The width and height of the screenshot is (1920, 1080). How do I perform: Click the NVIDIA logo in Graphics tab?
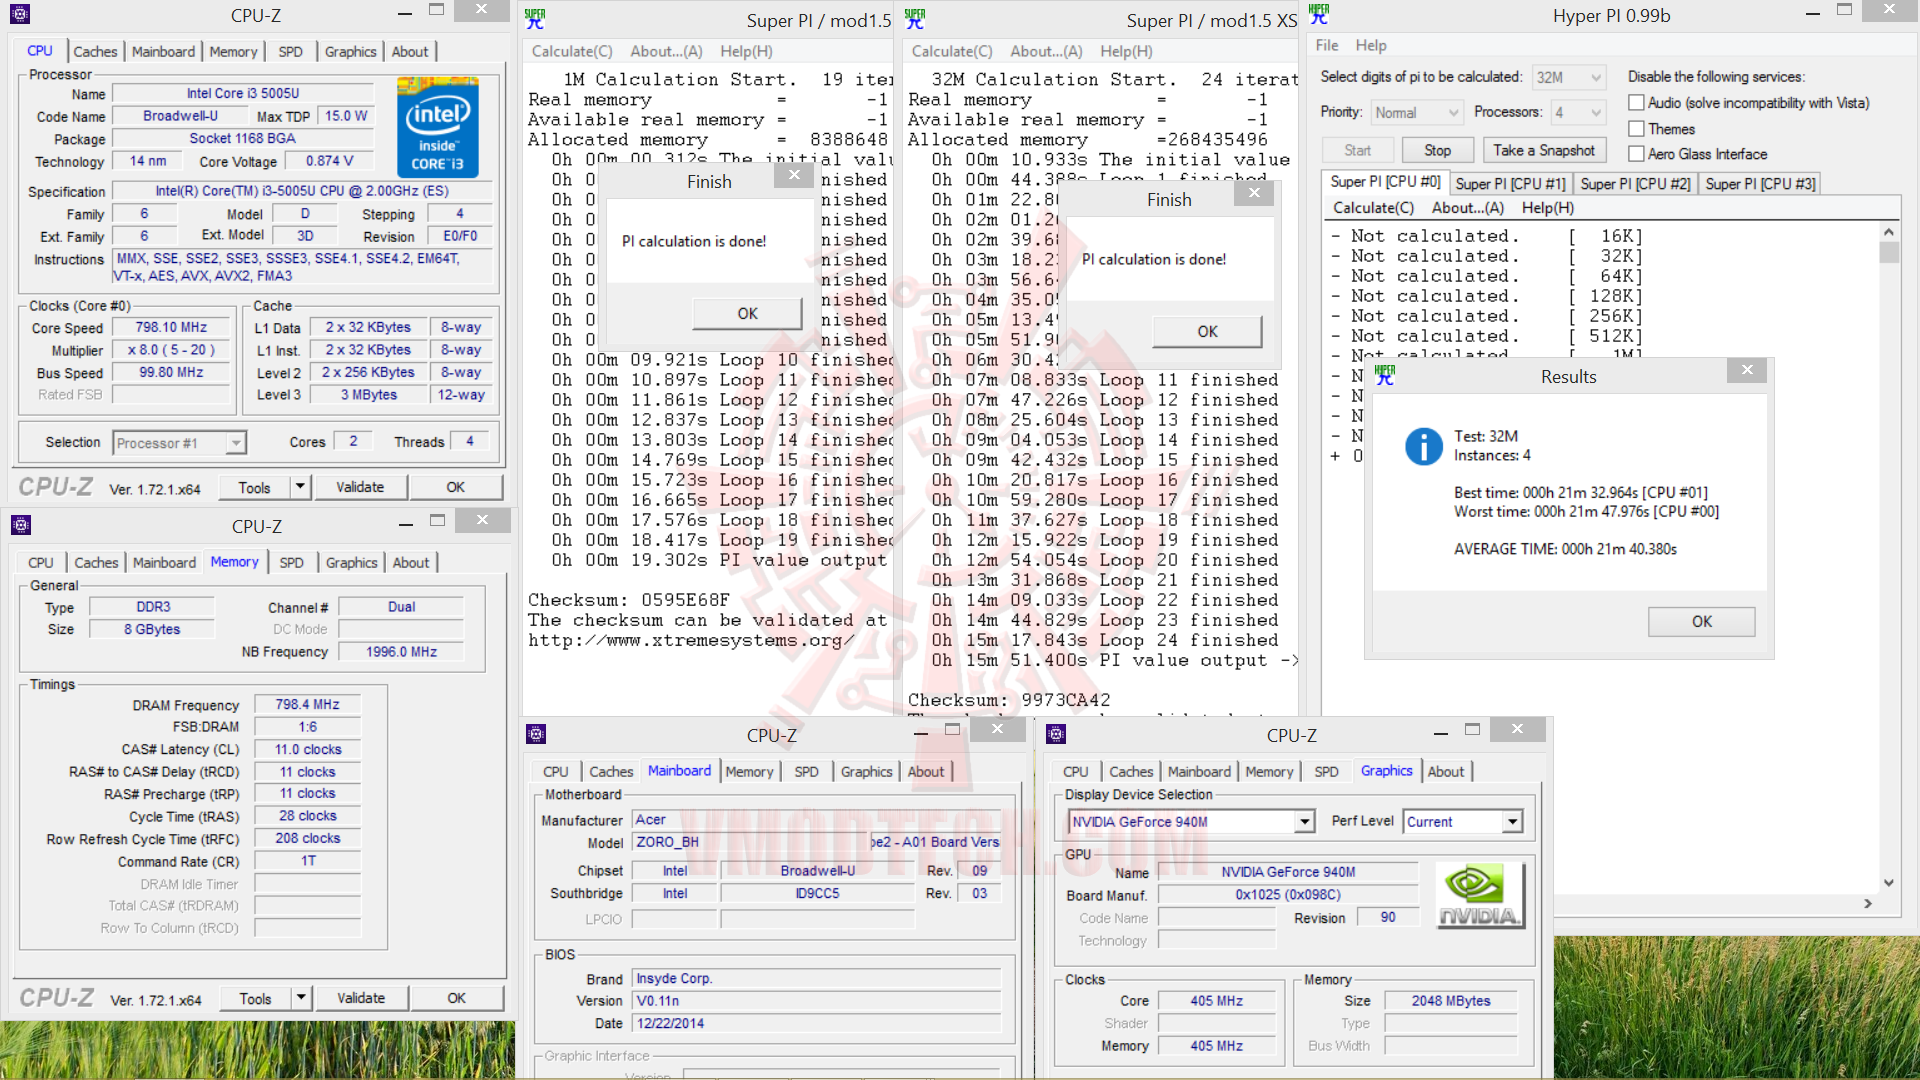click(1479, 896)
